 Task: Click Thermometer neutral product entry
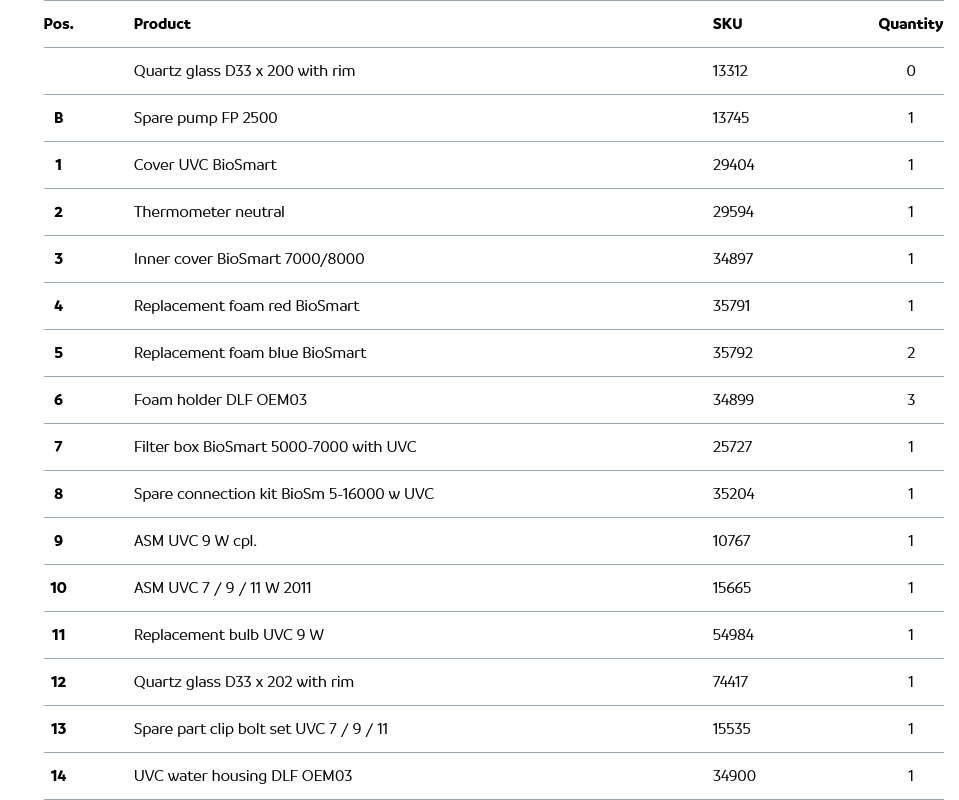click(209, 212)
